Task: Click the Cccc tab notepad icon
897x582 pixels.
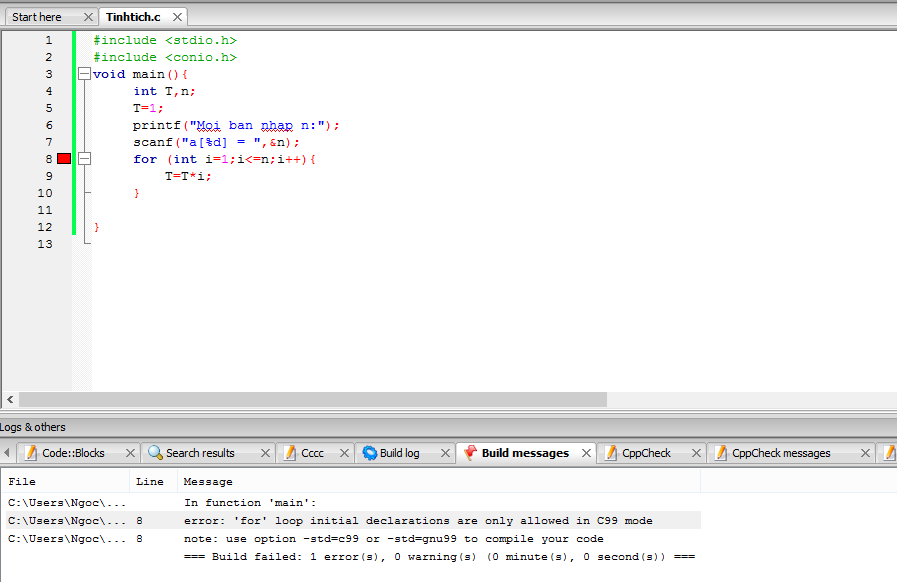Action: point(289,453)
